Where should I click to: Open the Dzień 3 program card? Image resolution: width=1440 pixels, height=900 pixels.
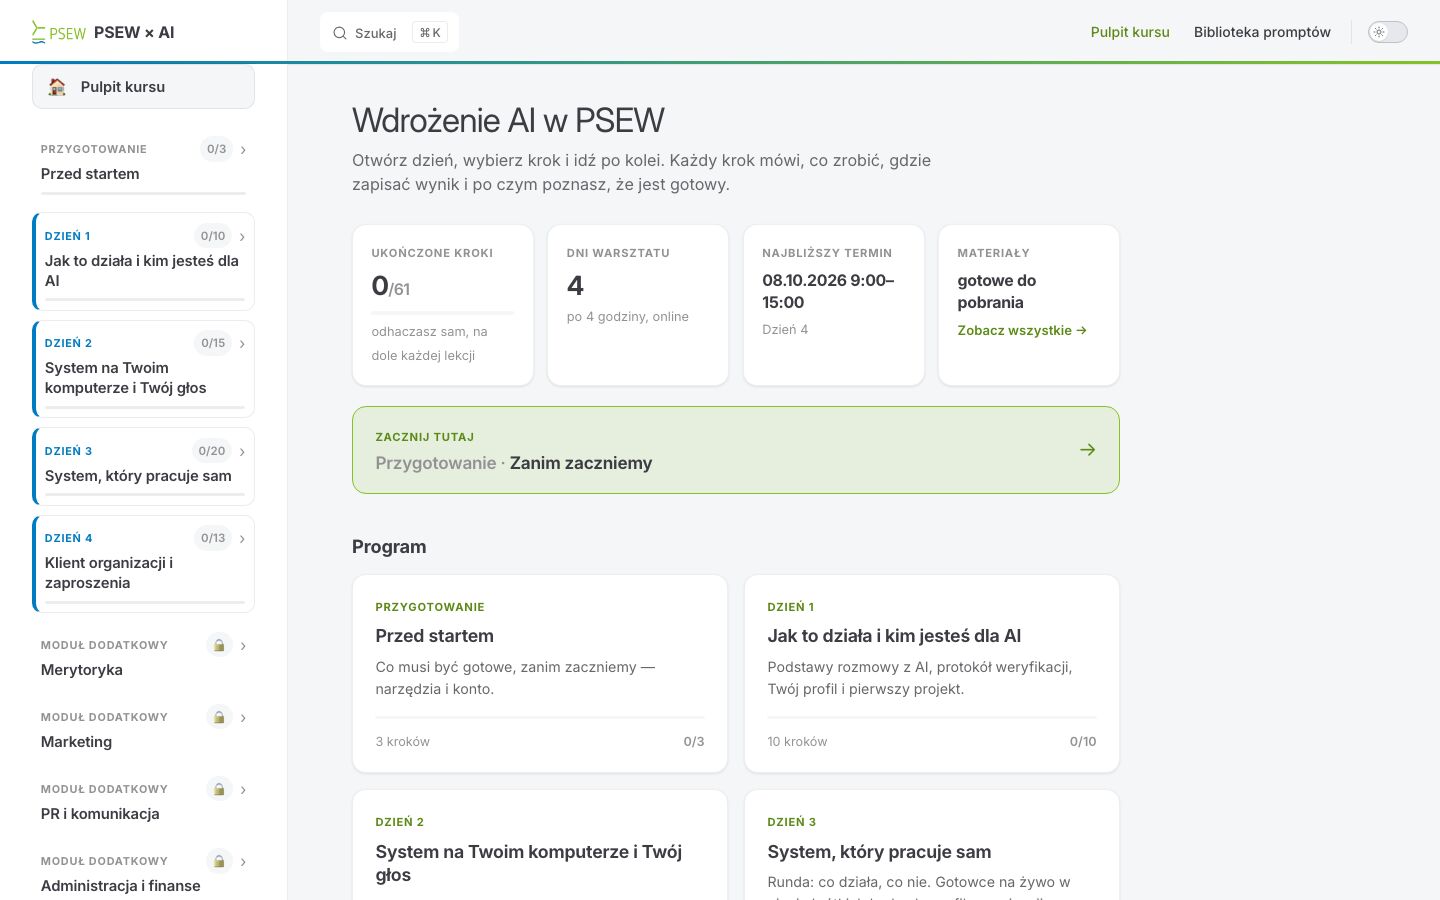(932, 845)
